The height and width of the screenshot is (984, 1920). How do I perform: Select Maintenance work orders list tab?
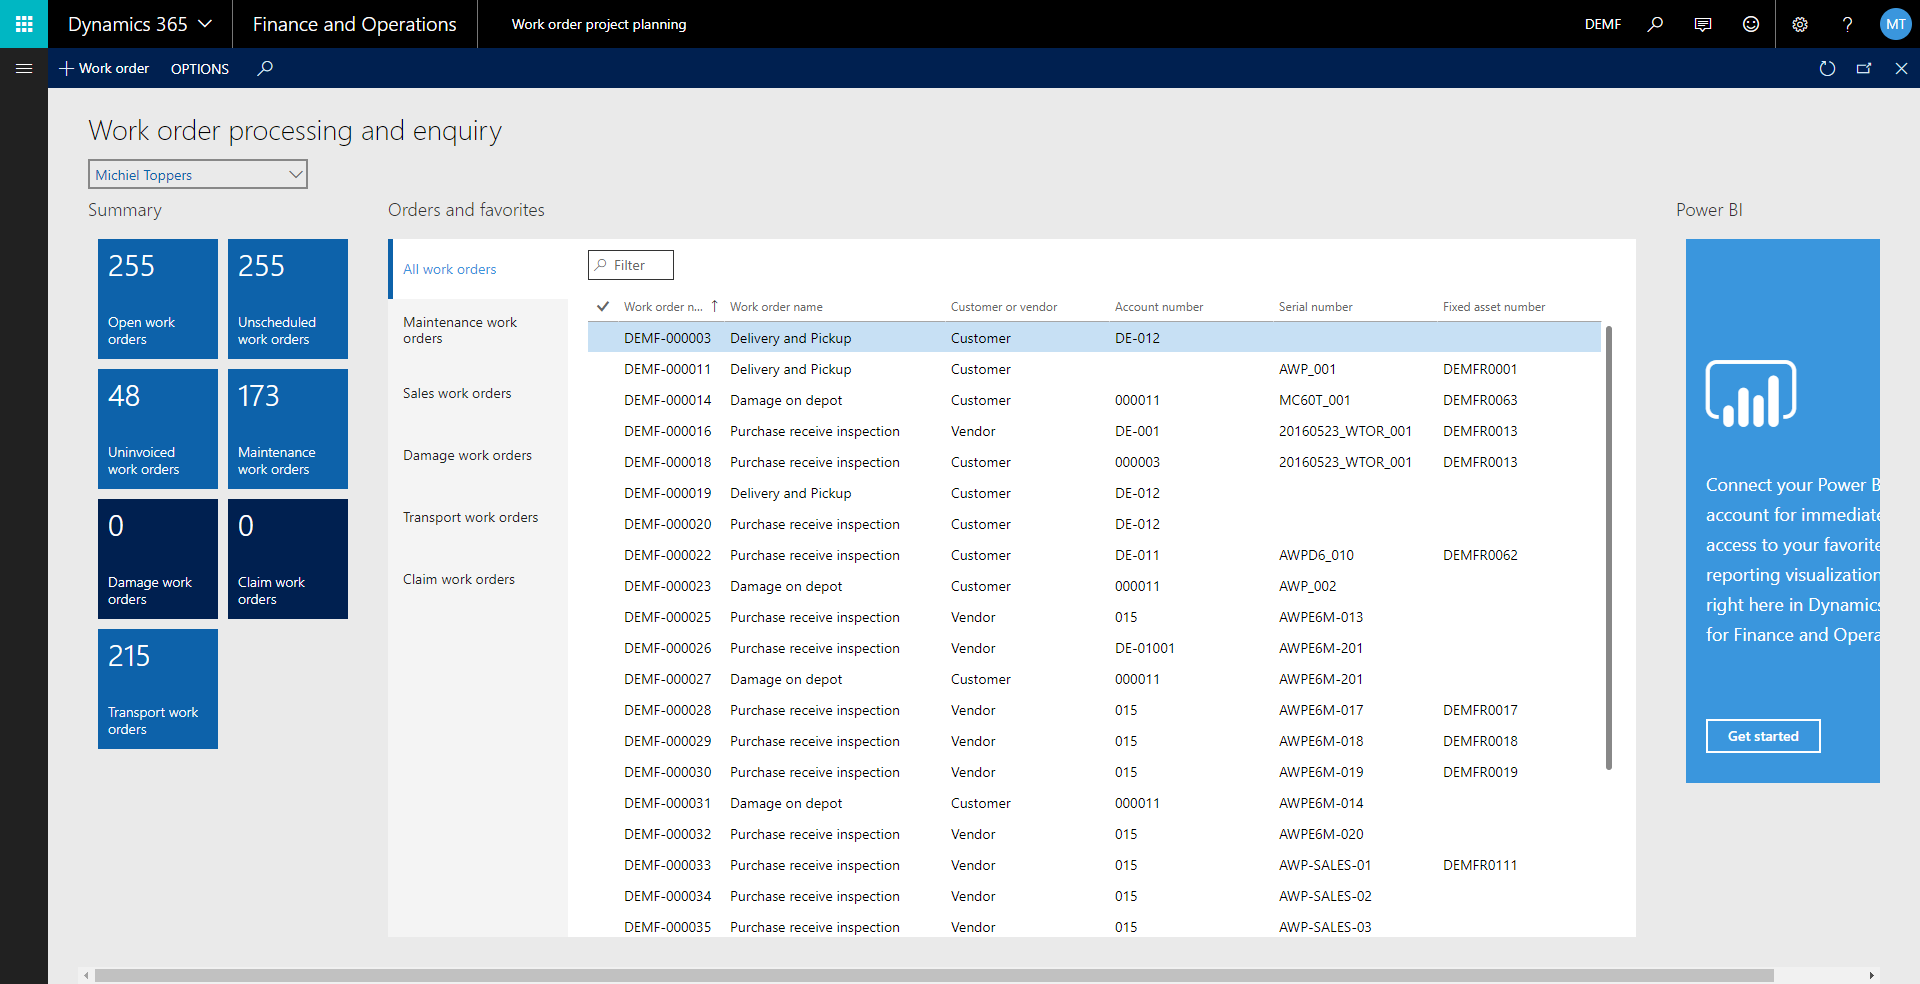(x=478, y=330)
